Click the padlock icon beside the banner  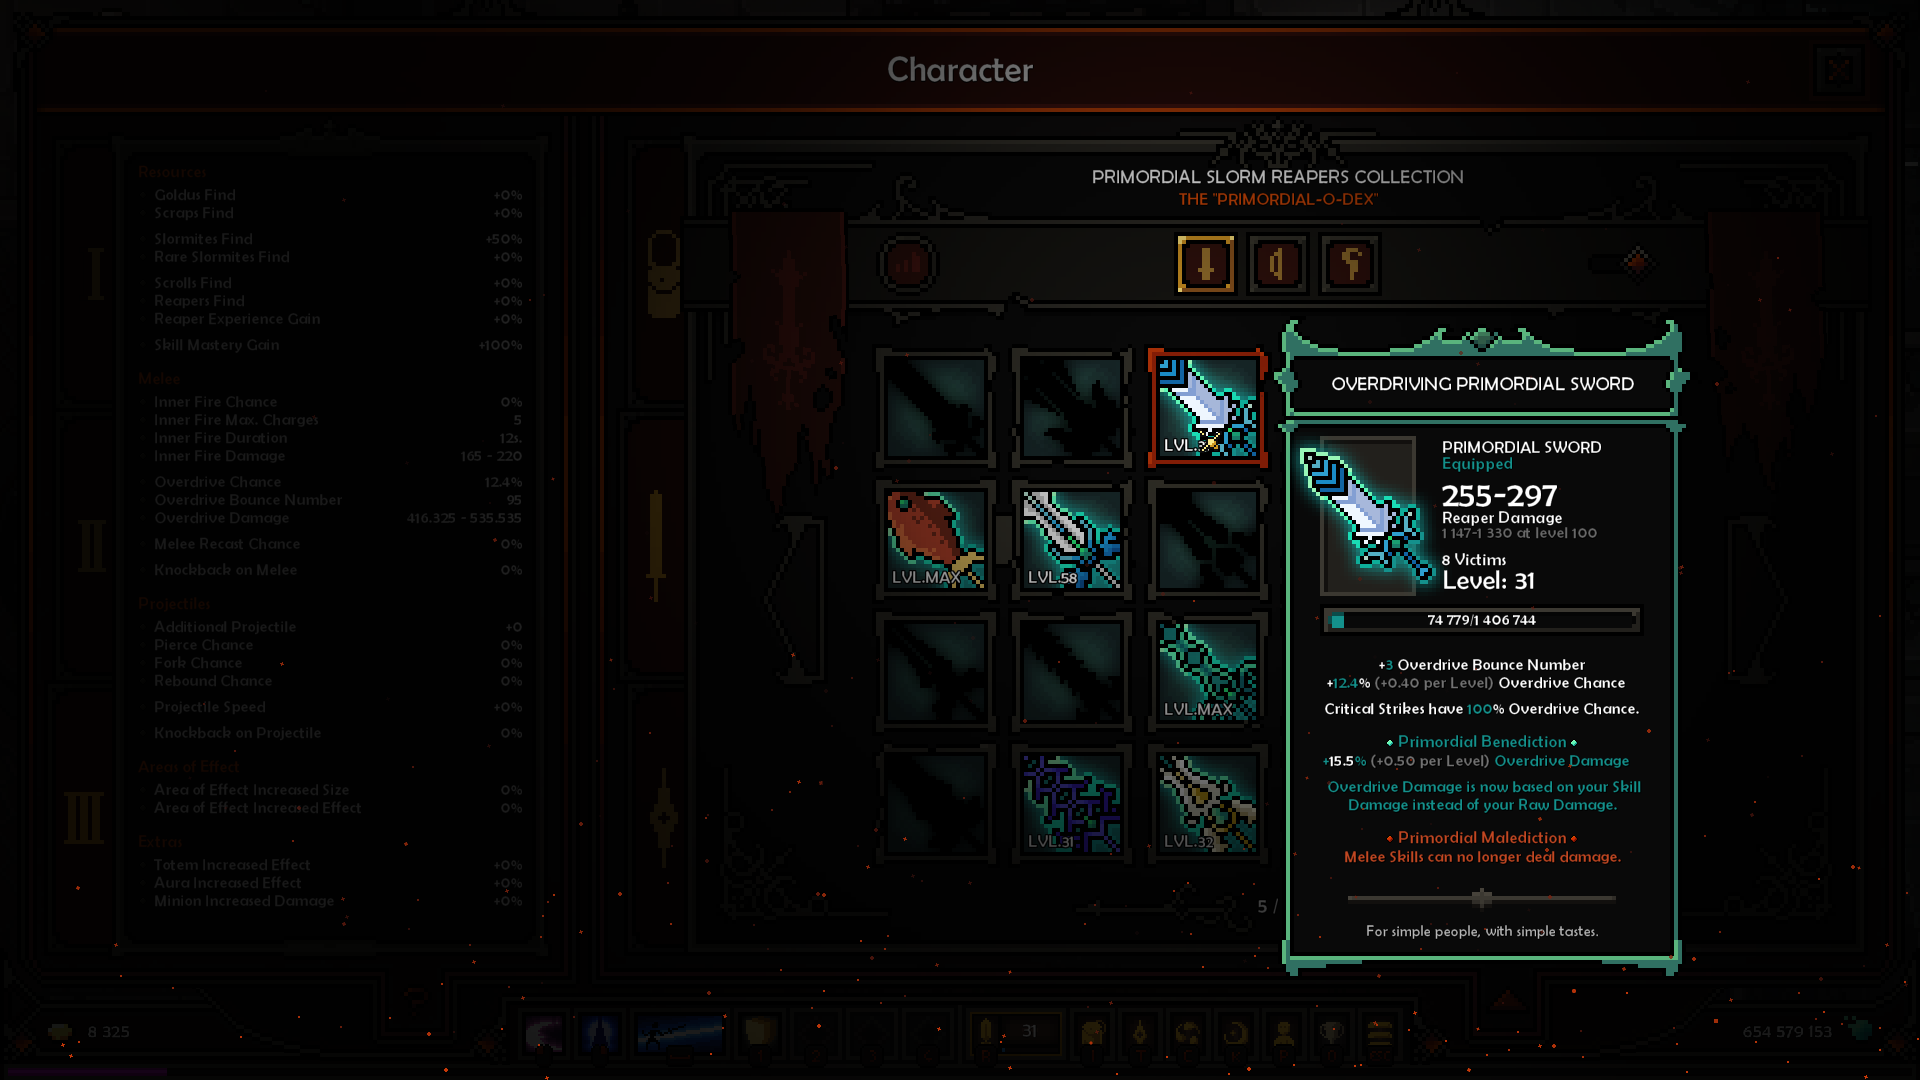663,273
